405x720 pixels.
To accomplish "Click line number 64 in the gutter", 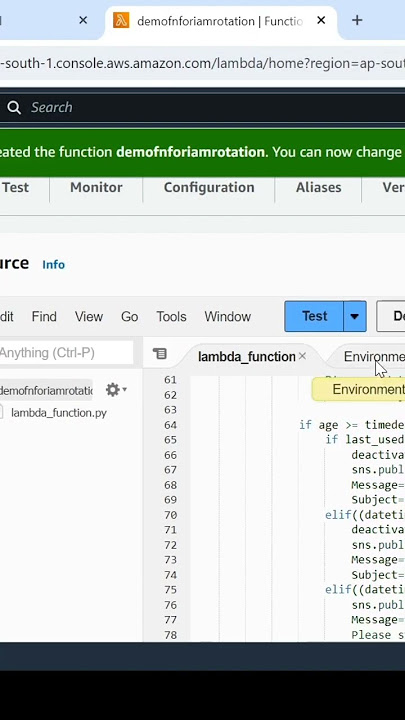I will tap(170, 425).
